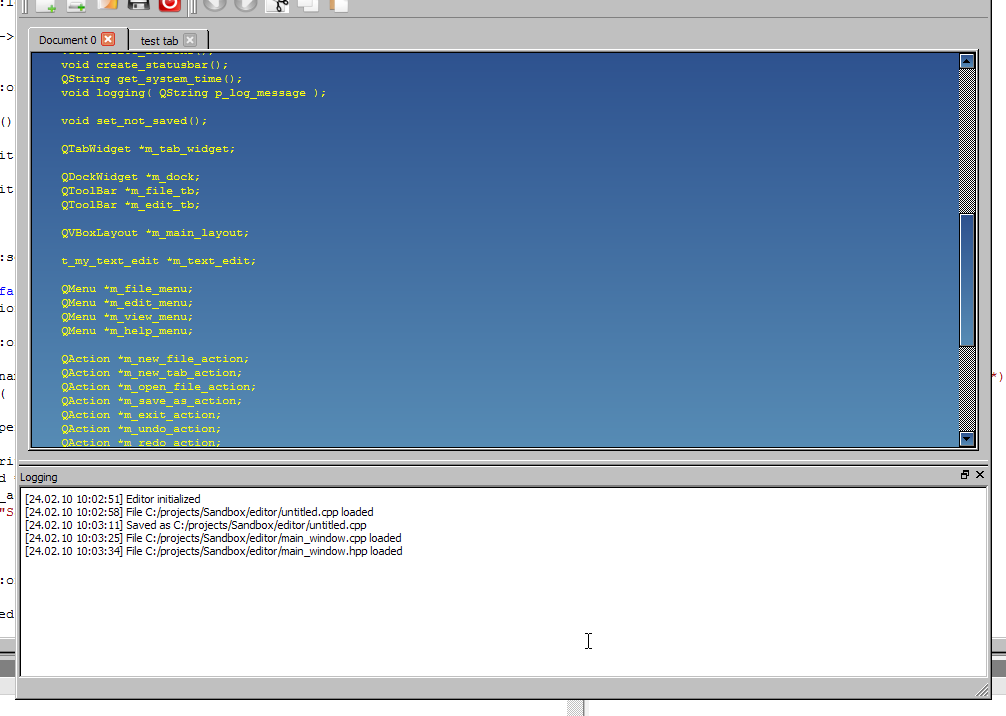
Task: Click the 'void create_statusbar();' code line
Action: click(144, 65)
